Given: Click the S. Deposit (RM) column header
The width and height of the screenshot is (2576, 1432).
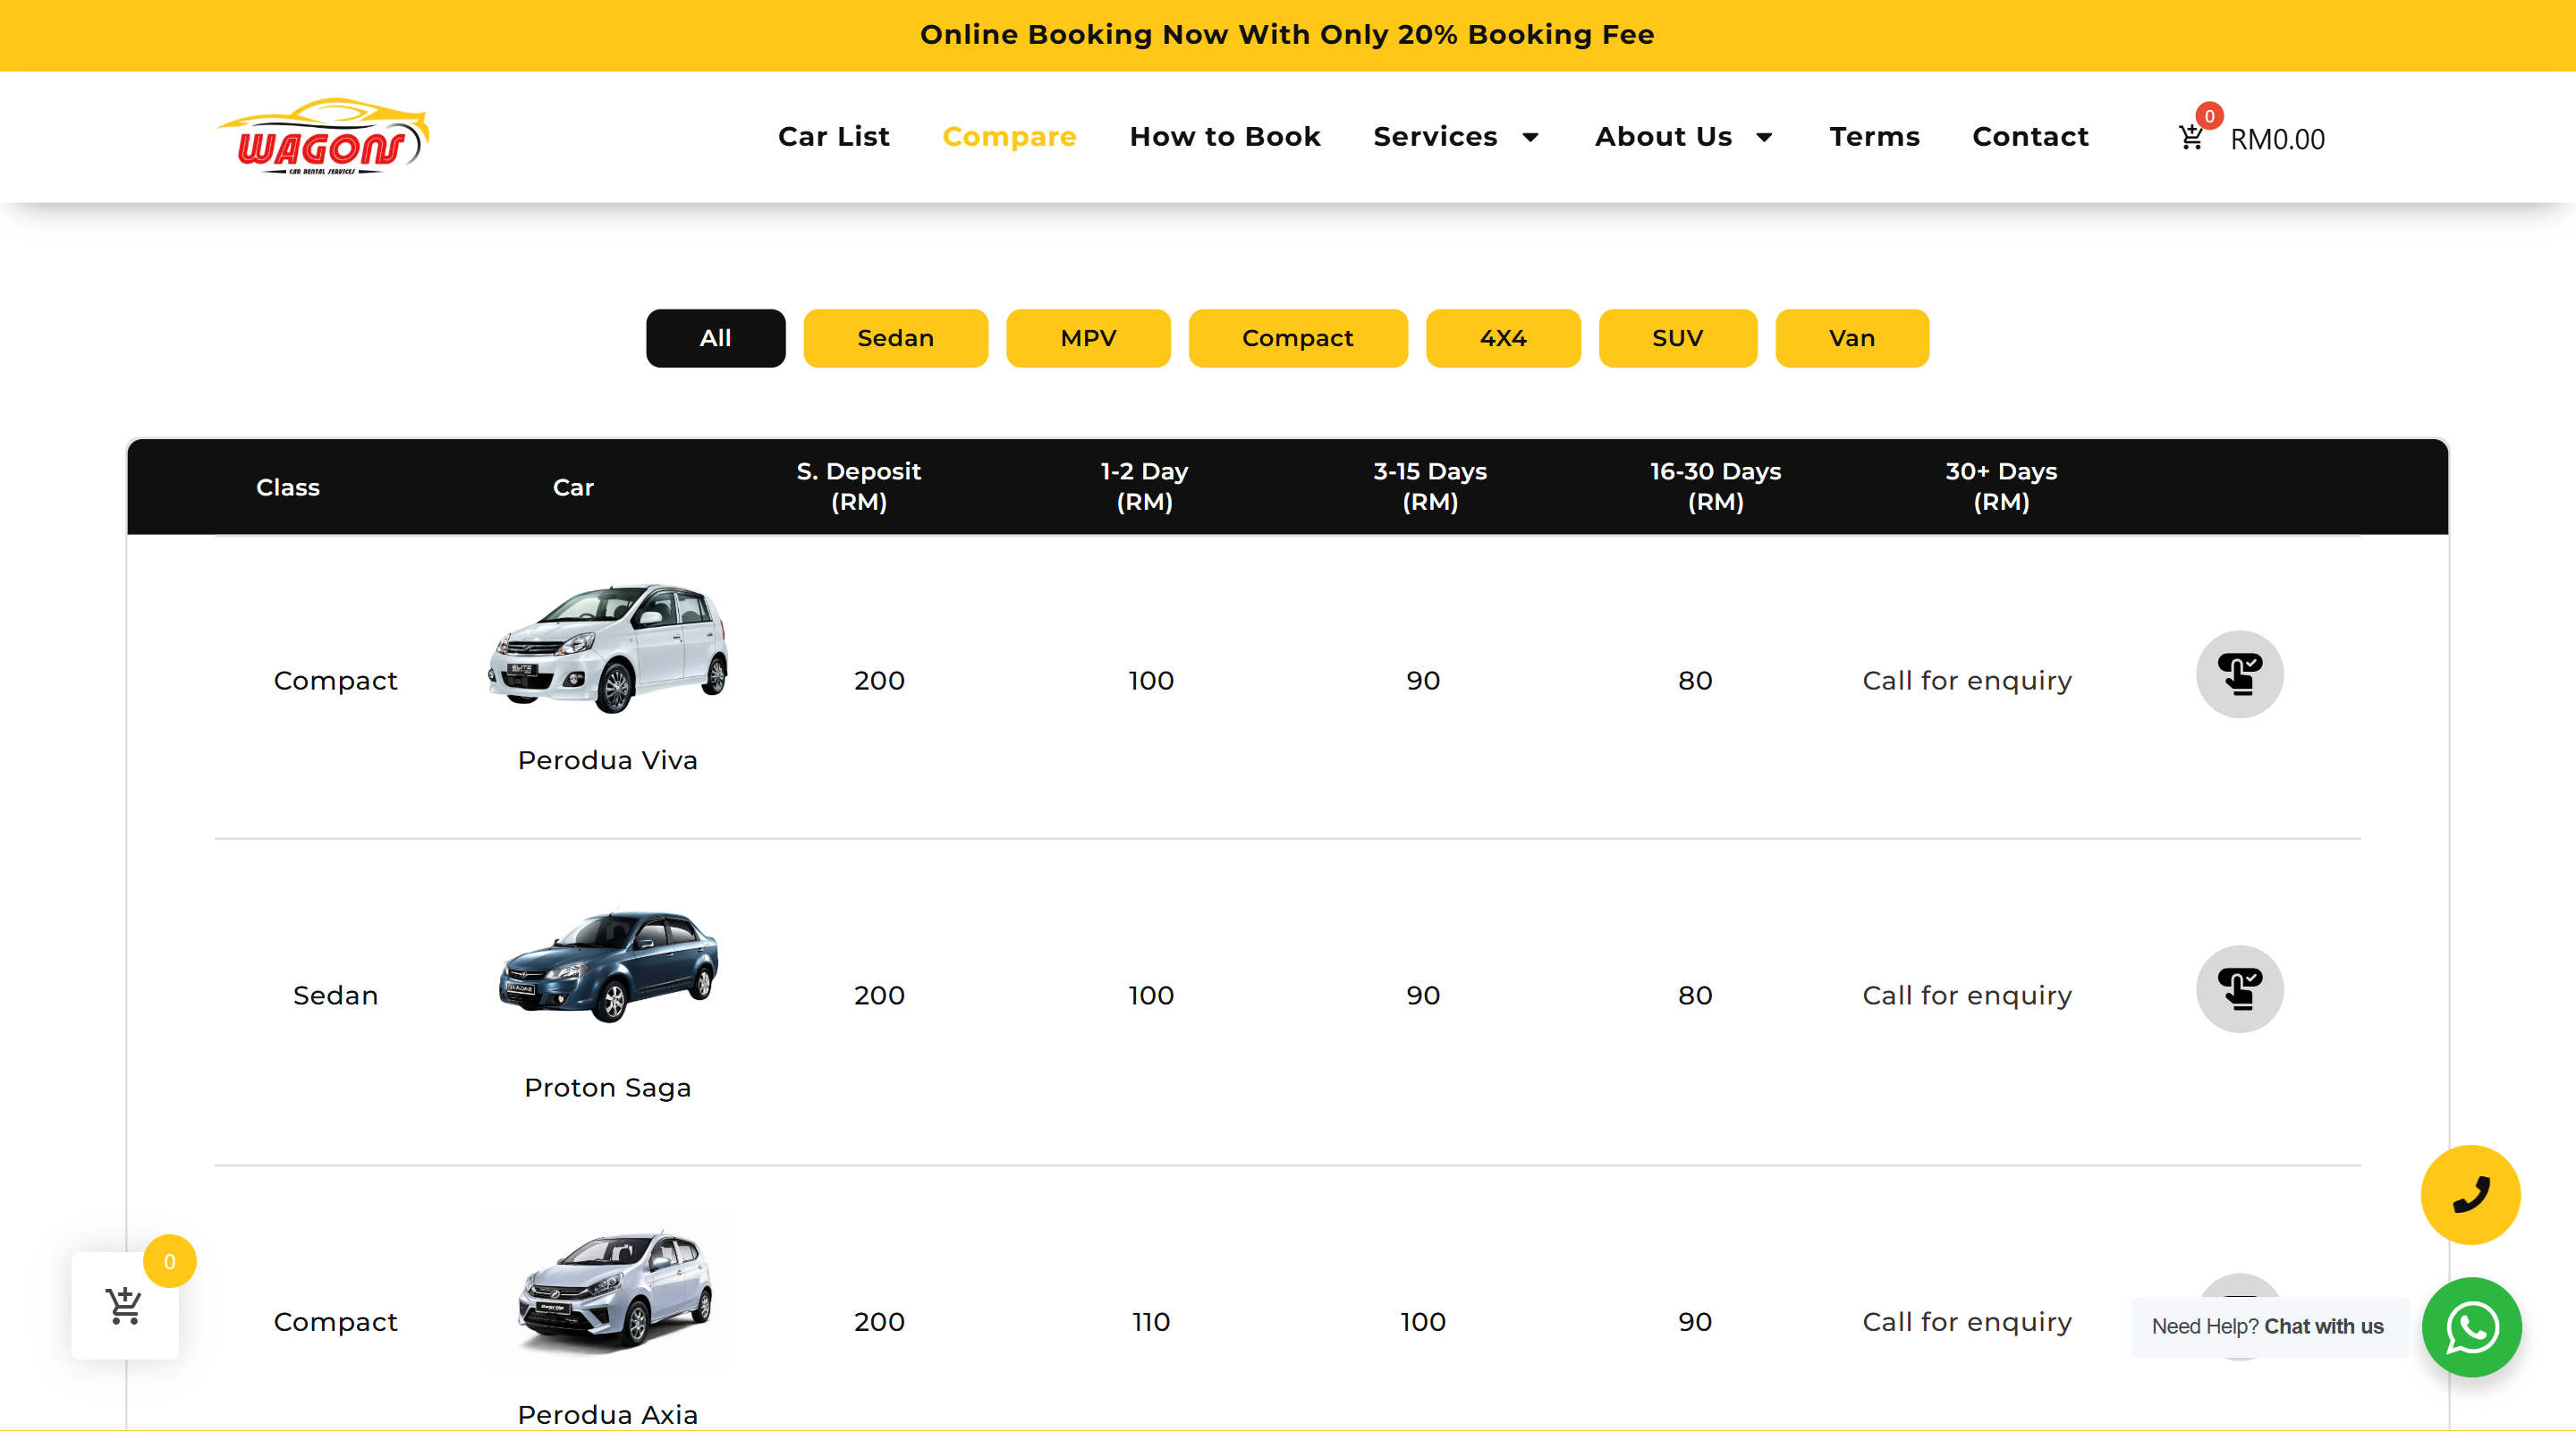Looking at the screenshot, I should coord(858,486).
